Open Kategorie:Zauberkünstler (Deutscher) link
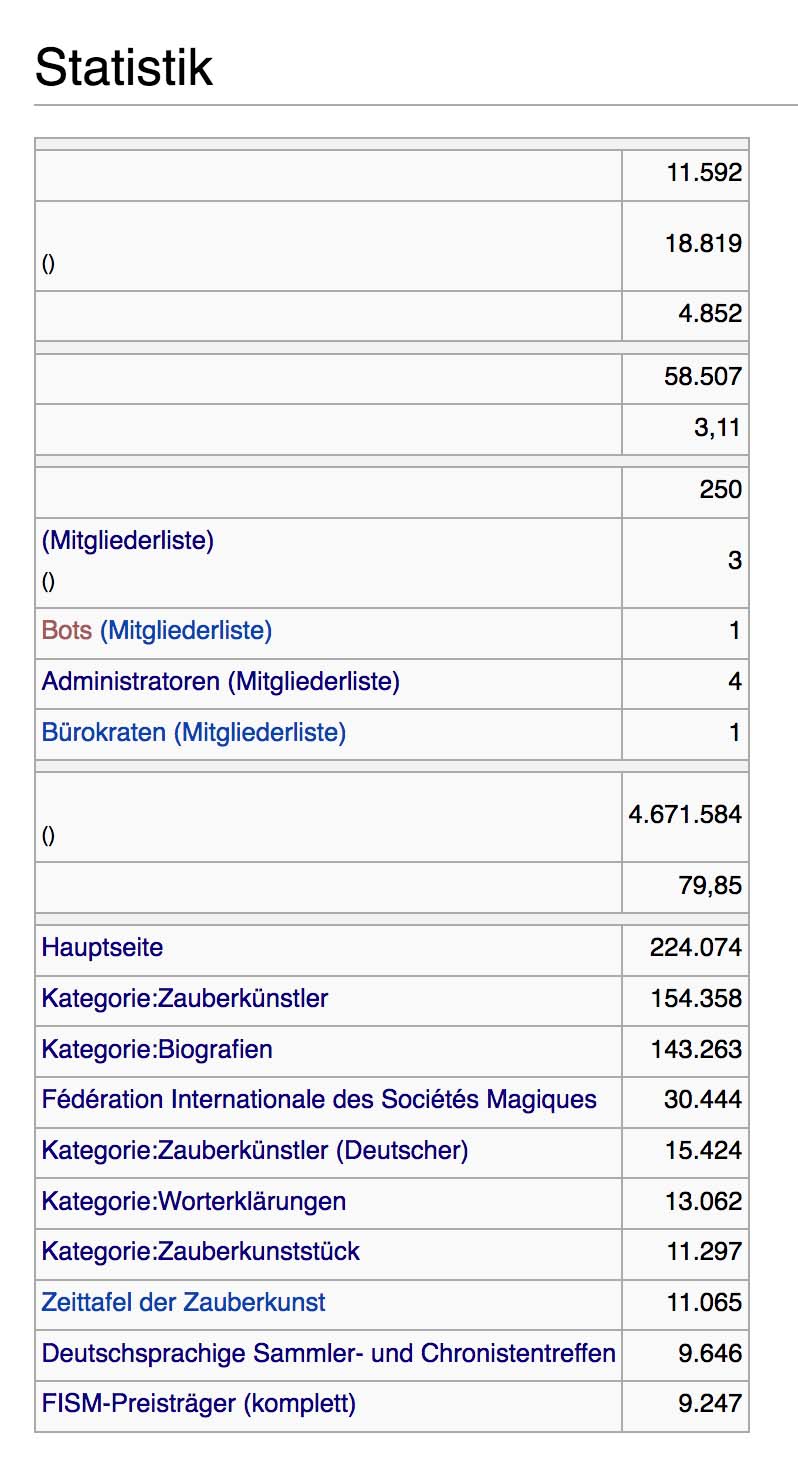 click(x=255, y=1151)
